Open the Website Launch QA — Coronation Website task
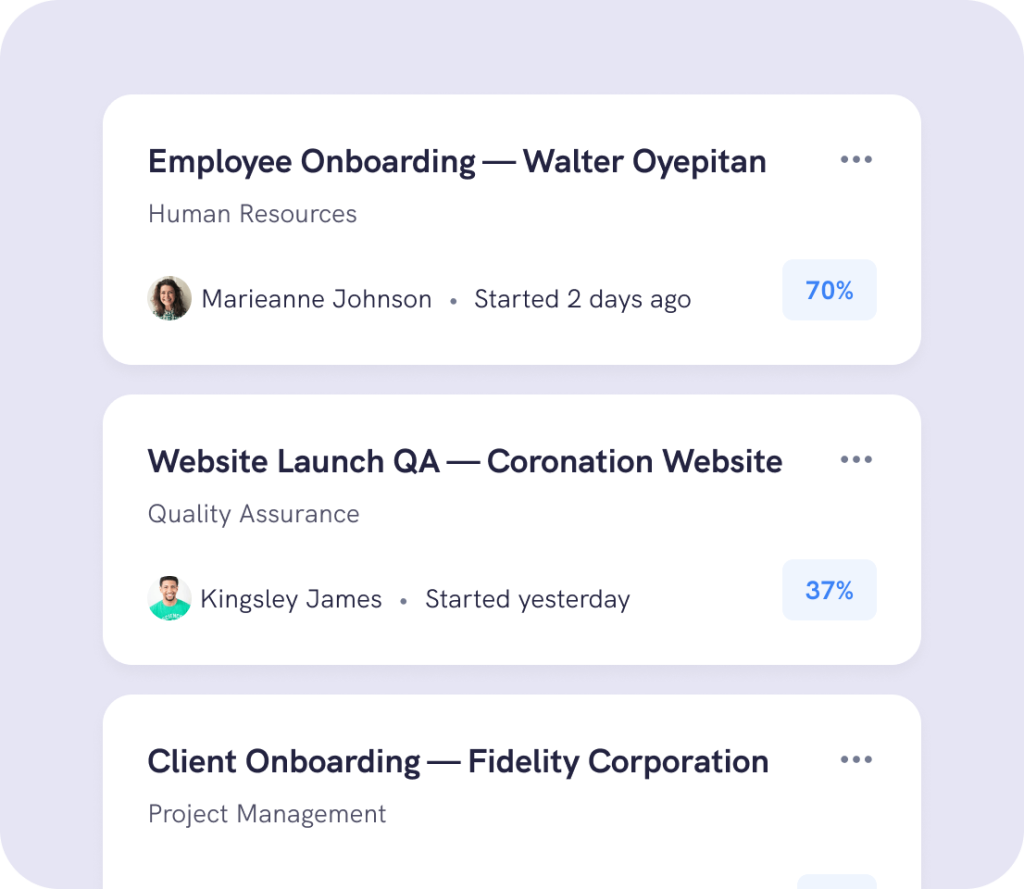Image resolution: width=1024 pixels, height=889 pixels. (x=464, y=461)
